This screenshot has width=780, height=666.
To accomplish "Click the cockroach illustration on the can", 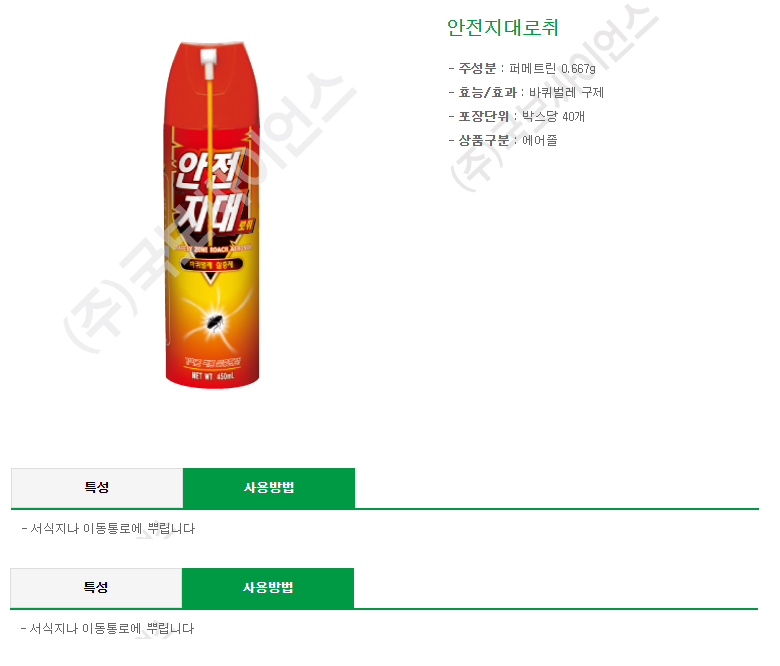I will [x=215, y=322].
